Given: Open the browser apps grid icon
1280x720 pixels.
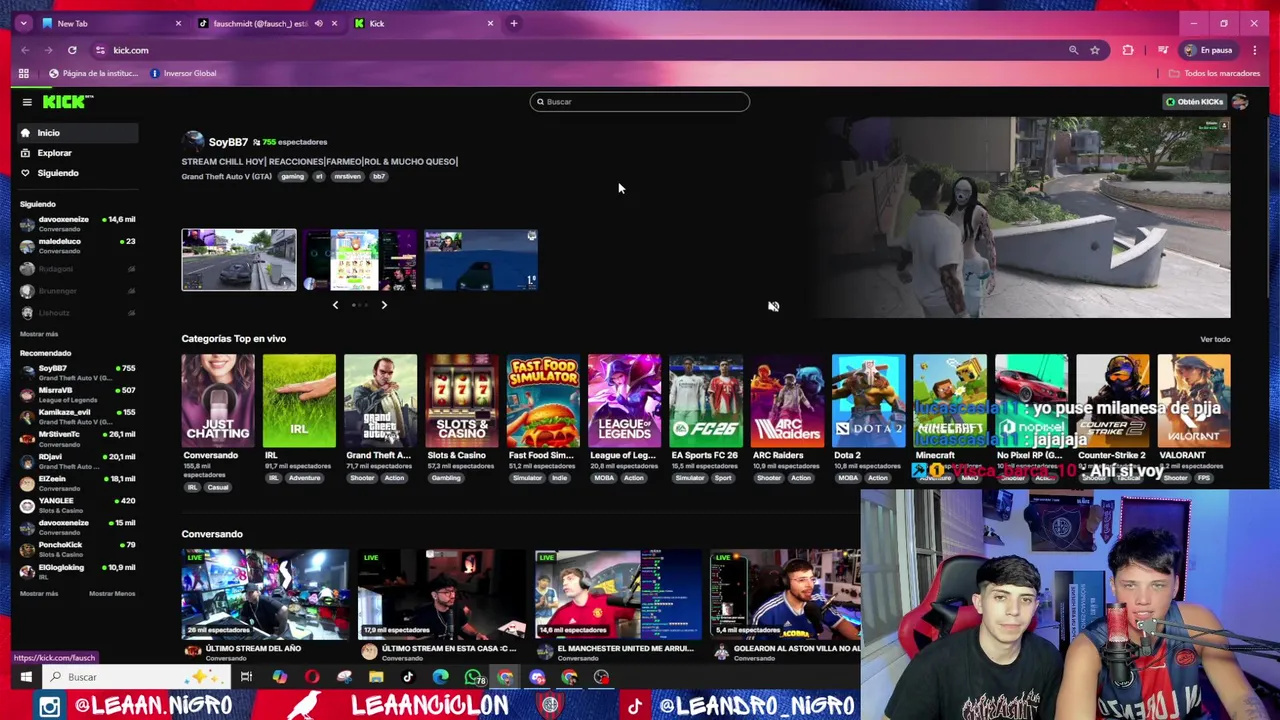Looking at the screenshot, I should click(24, 73).
